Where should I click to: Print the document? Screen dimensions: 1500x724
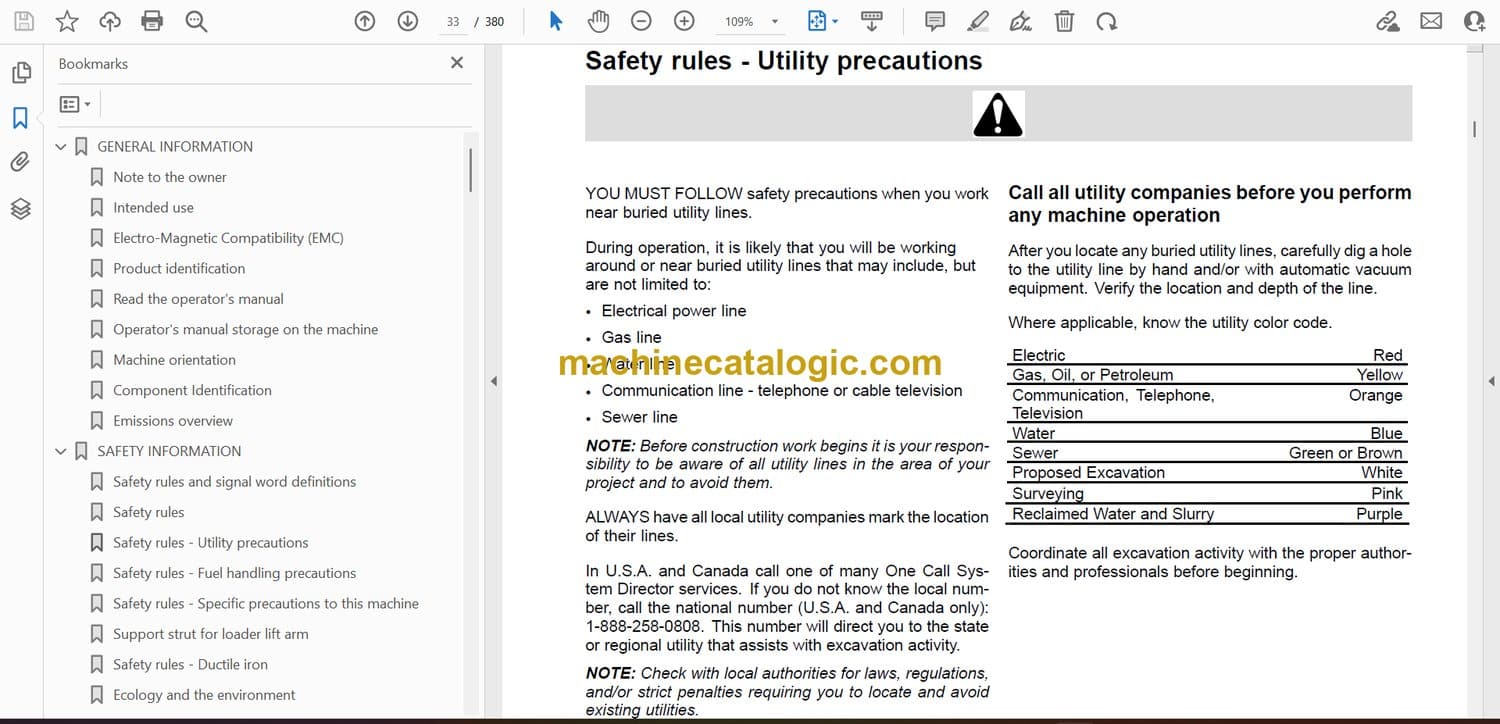152,21
